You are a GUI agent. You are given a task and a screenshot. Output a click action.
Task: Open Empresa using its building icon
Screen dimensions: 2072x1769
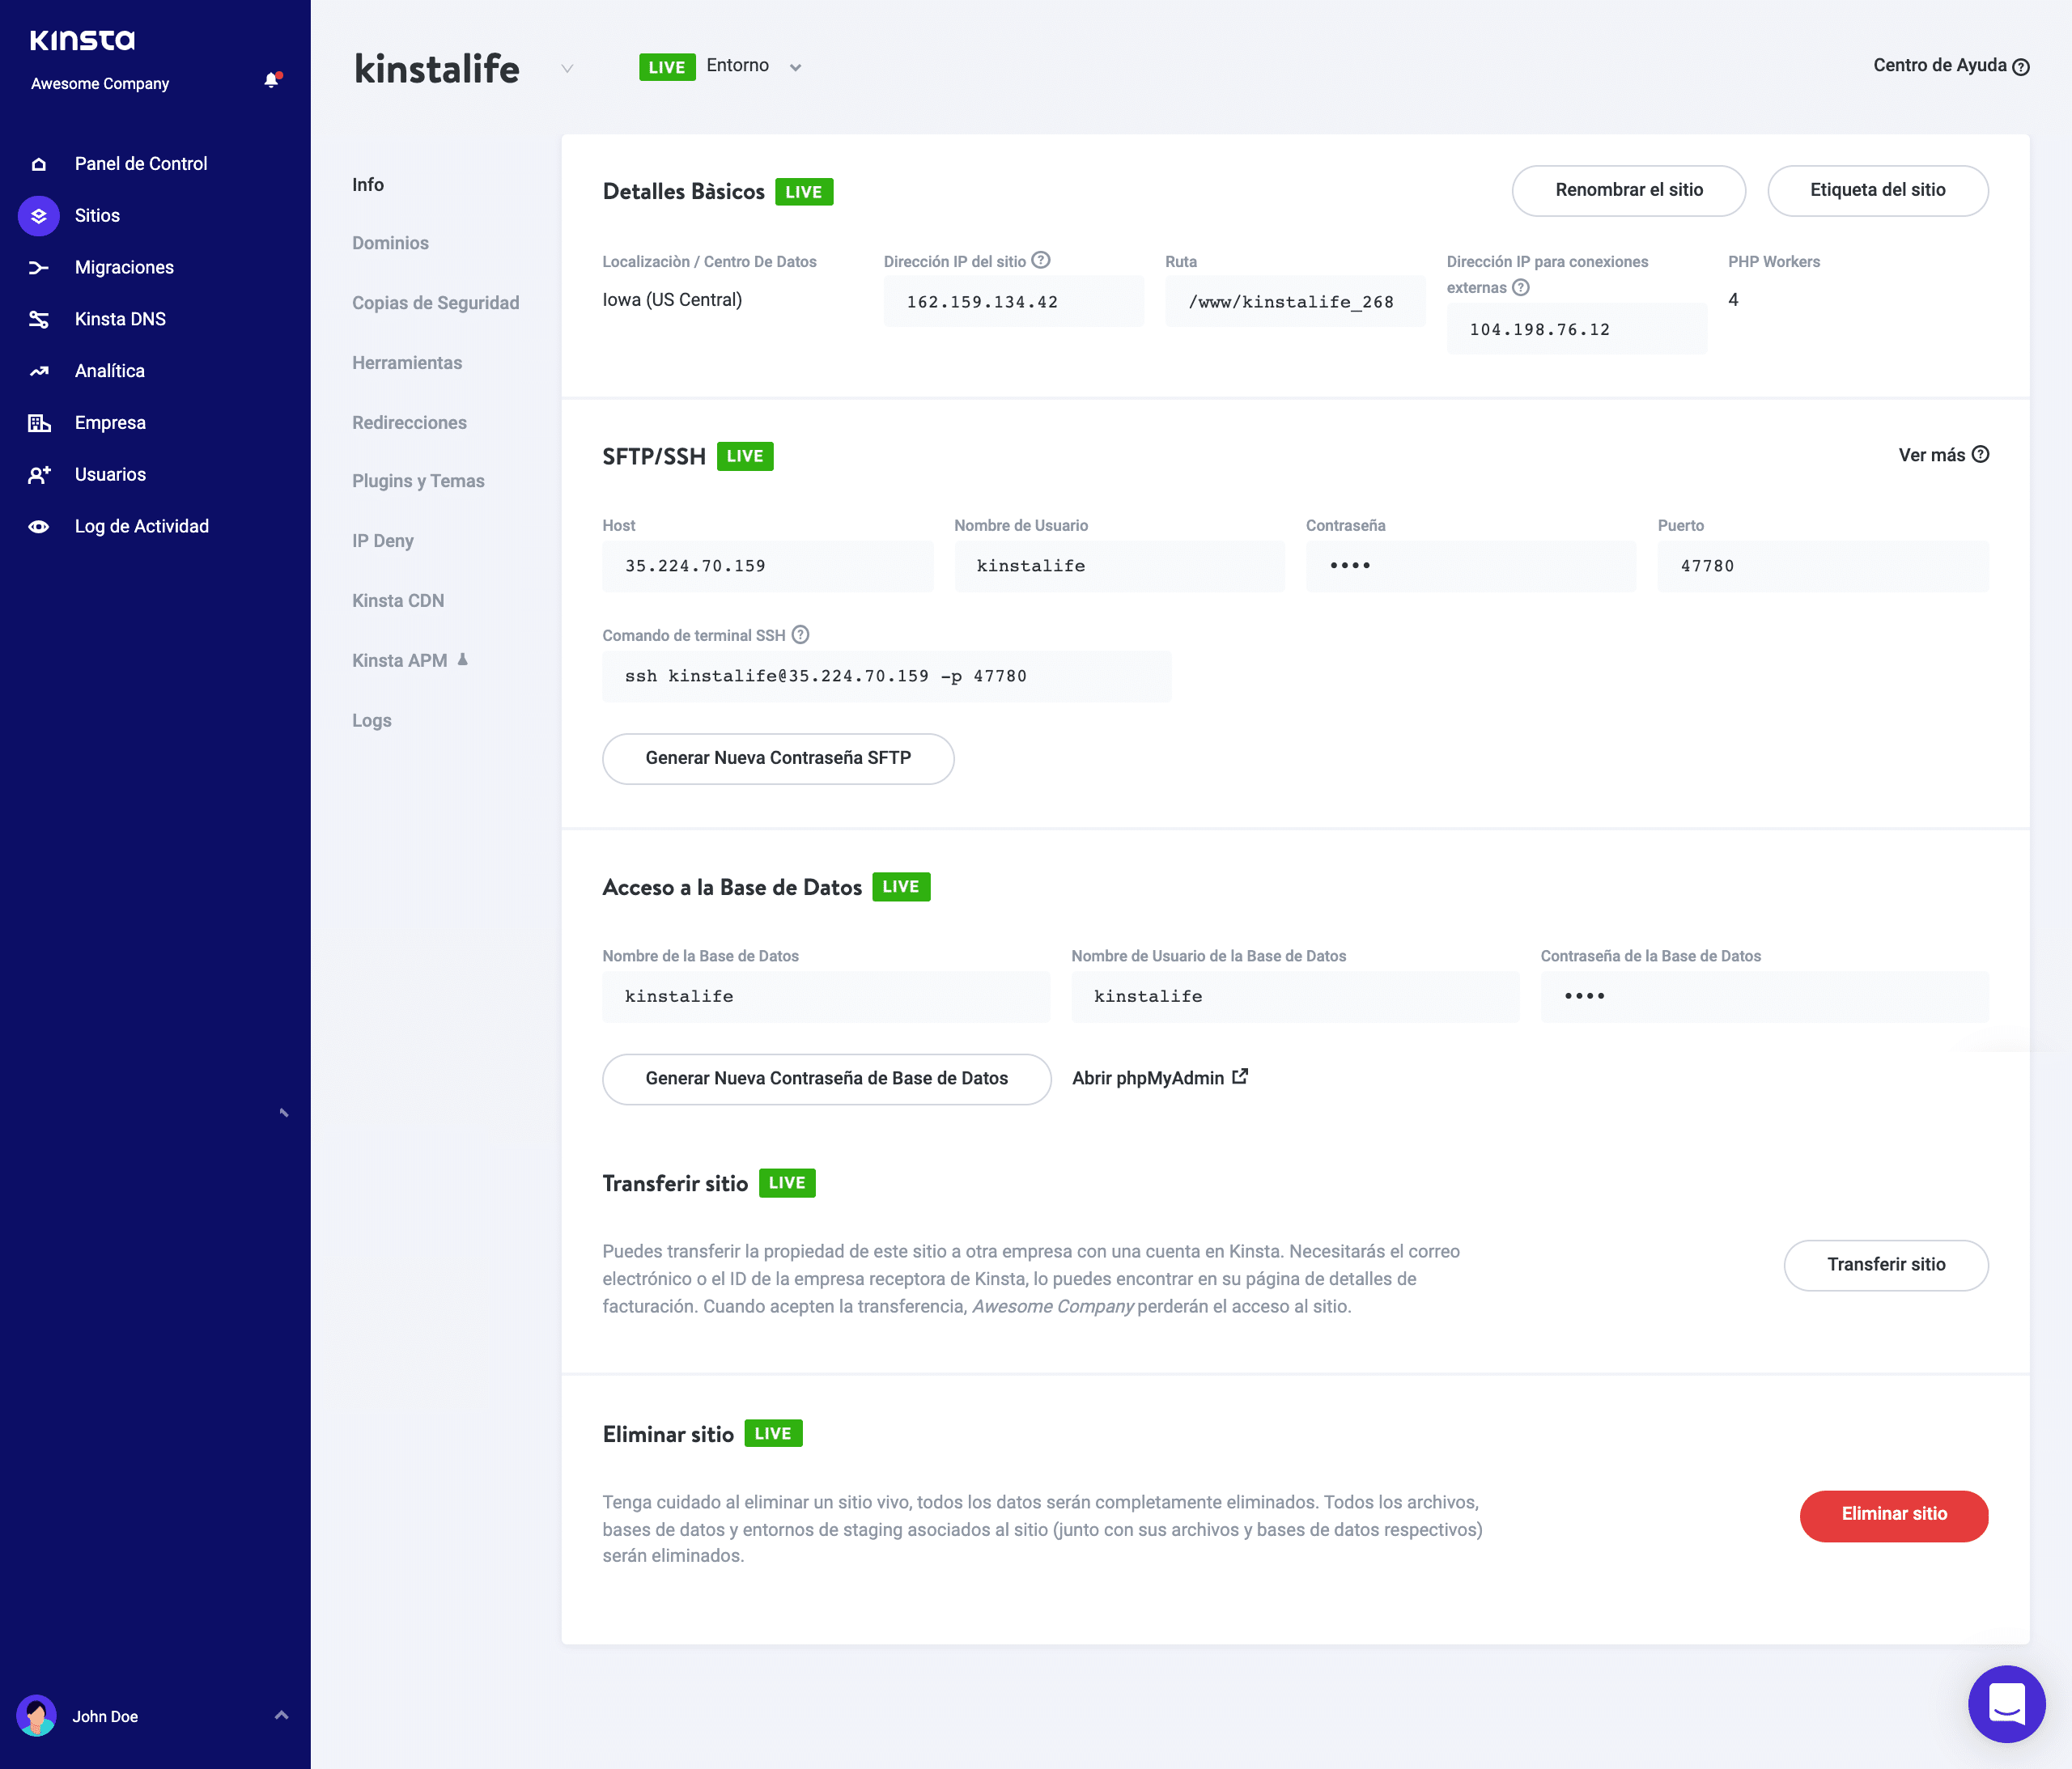[x=38, y=422]
